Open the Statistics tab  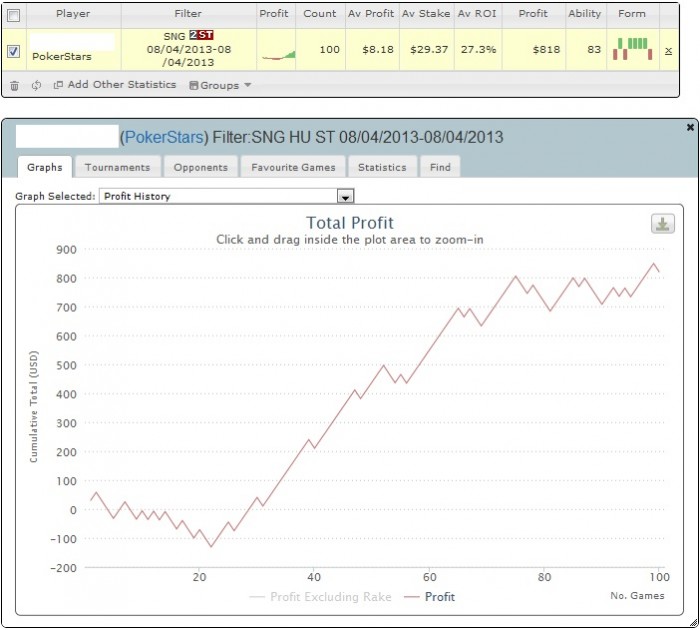tap(383, 167)
